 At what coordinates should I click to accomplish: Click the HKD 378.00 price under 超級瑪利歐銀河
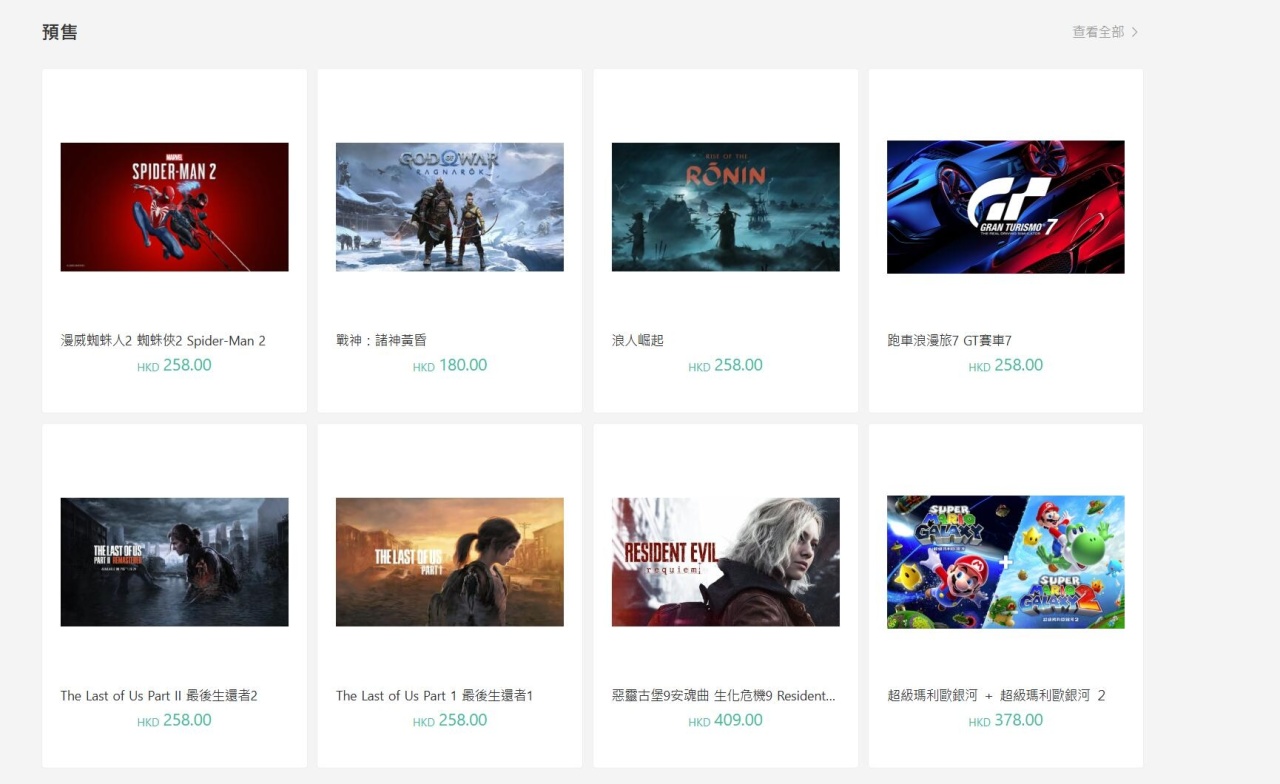coord(1006,721)
